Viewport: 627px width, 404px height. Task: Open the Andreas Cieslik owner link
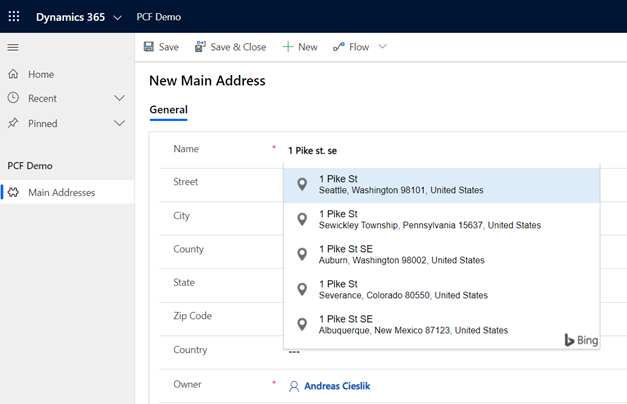tap(337, 386)
